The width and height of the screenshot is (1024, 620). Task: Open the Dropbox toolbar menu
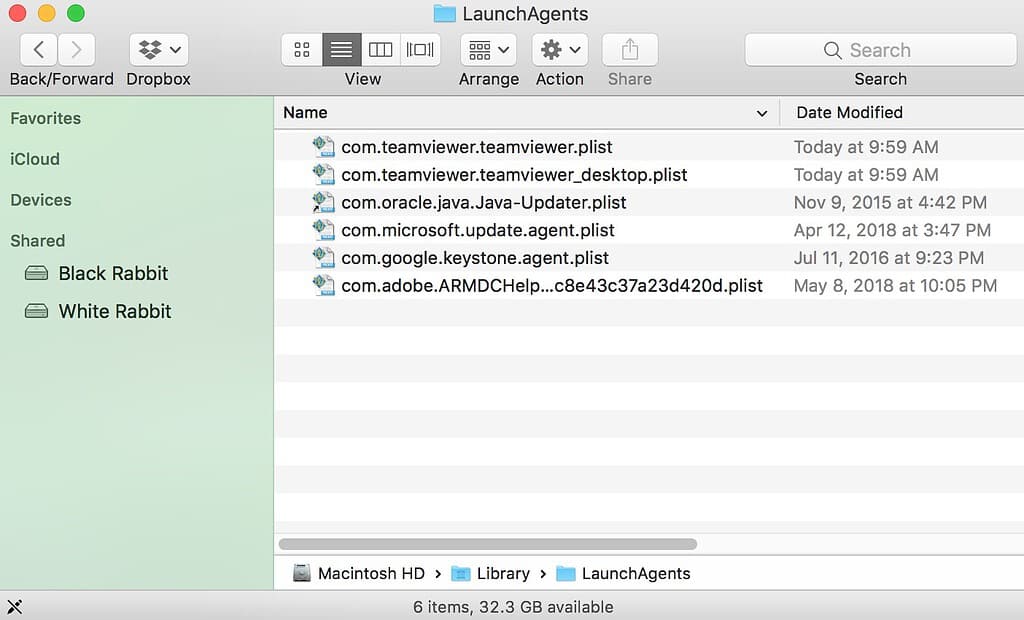[x=157, y=49]
